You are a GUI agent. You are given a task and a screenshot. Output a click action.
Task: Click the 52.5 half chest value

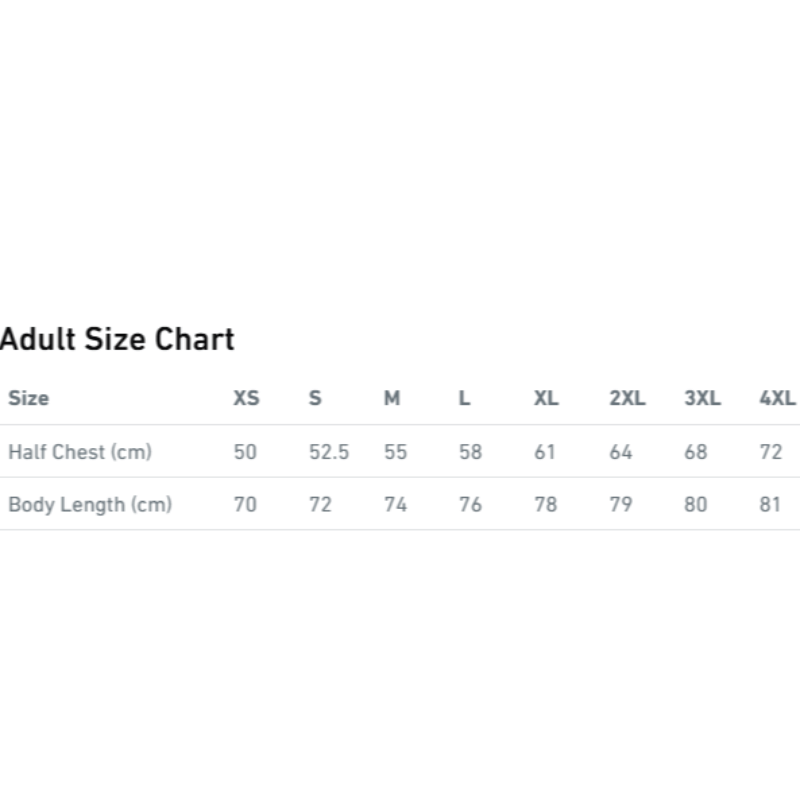[x=329, y=452]
